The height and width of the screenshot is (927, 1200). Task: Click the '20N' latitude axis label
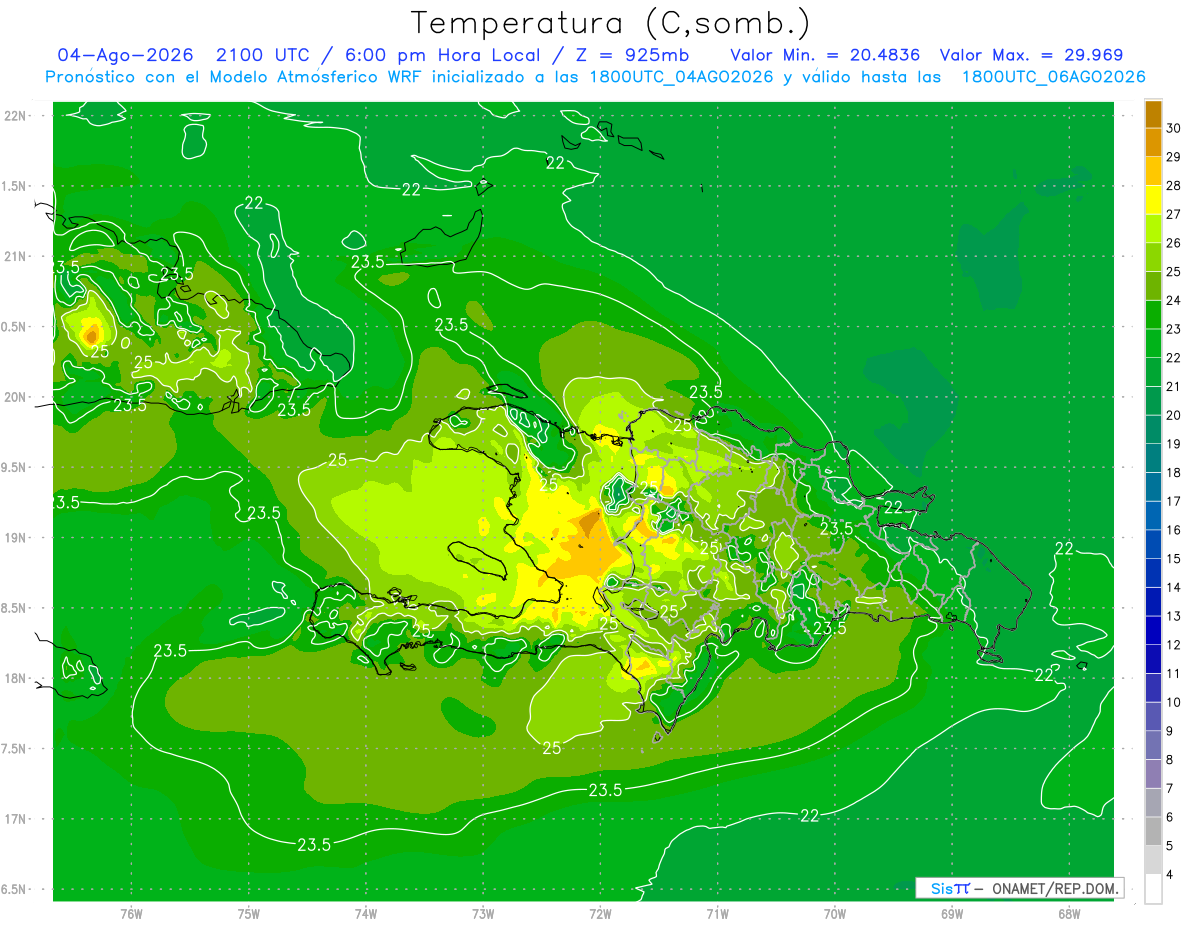tap(16, 397)
